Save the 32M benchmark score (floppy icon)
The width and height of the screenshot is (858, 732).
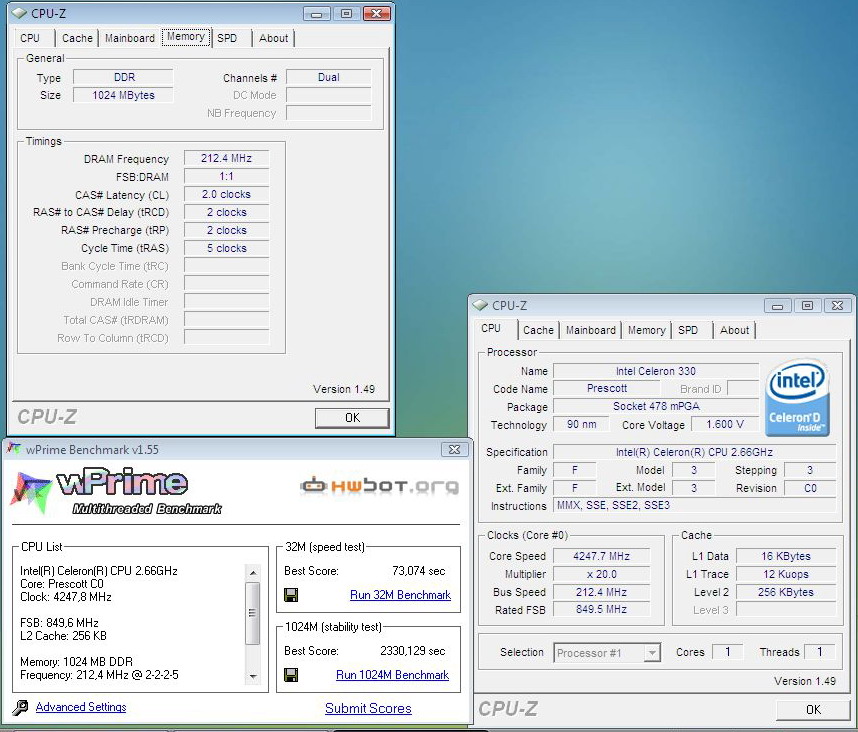(x=291, y=595)
